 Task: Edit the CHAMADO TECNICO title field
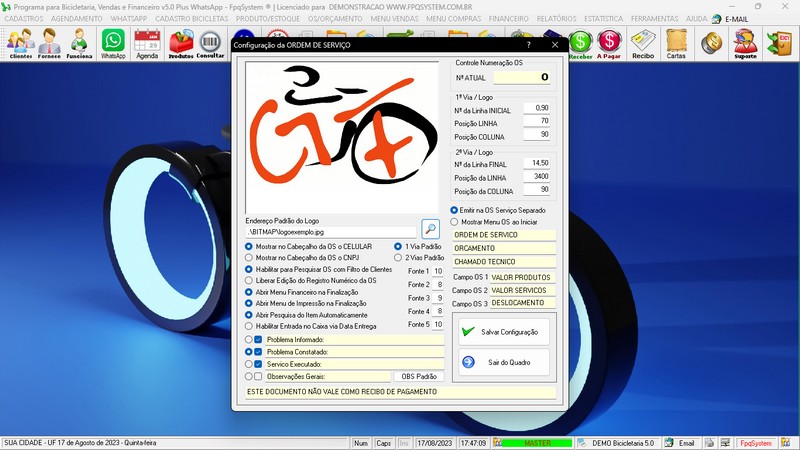pos(504,262)
